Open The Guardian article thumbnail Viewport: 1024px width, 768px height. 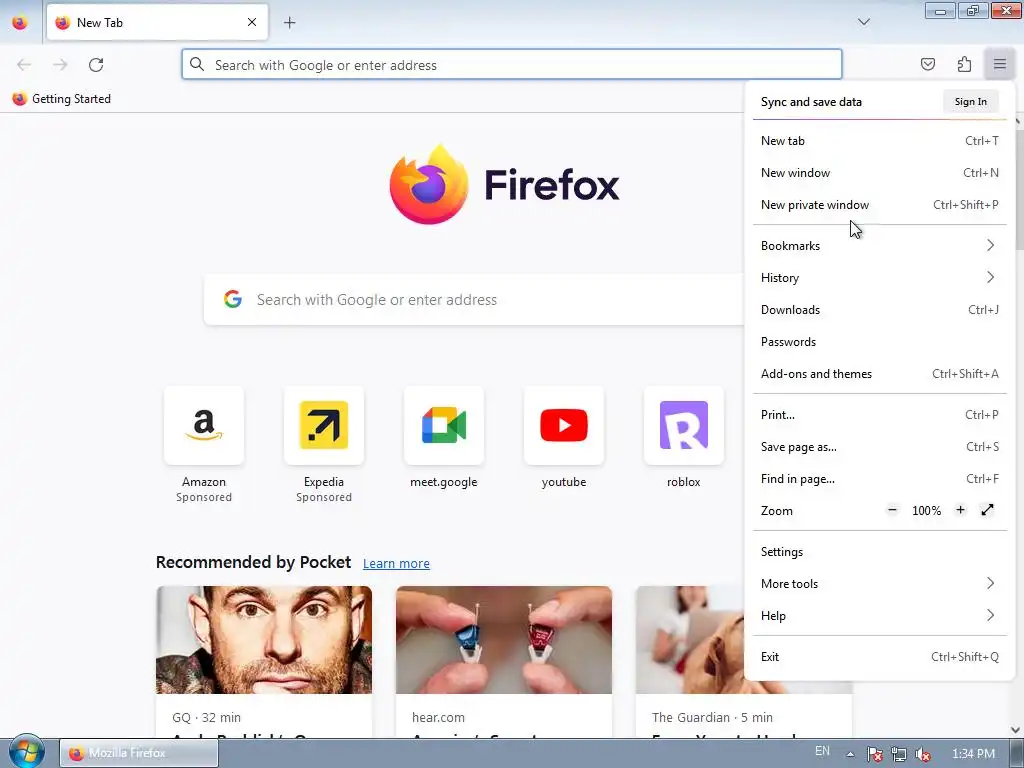click(690, 640)
